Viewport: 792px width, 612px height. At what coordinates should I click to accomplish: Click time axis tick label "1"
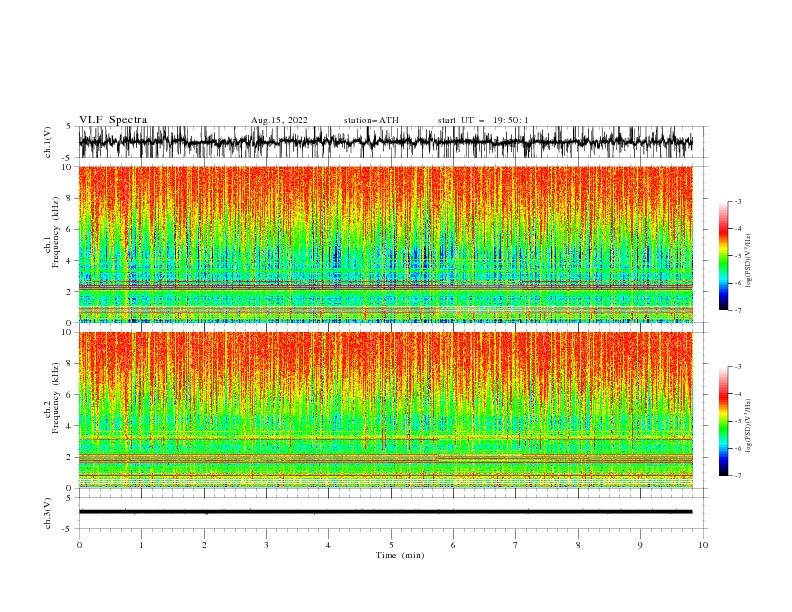(x=141, y=545)
